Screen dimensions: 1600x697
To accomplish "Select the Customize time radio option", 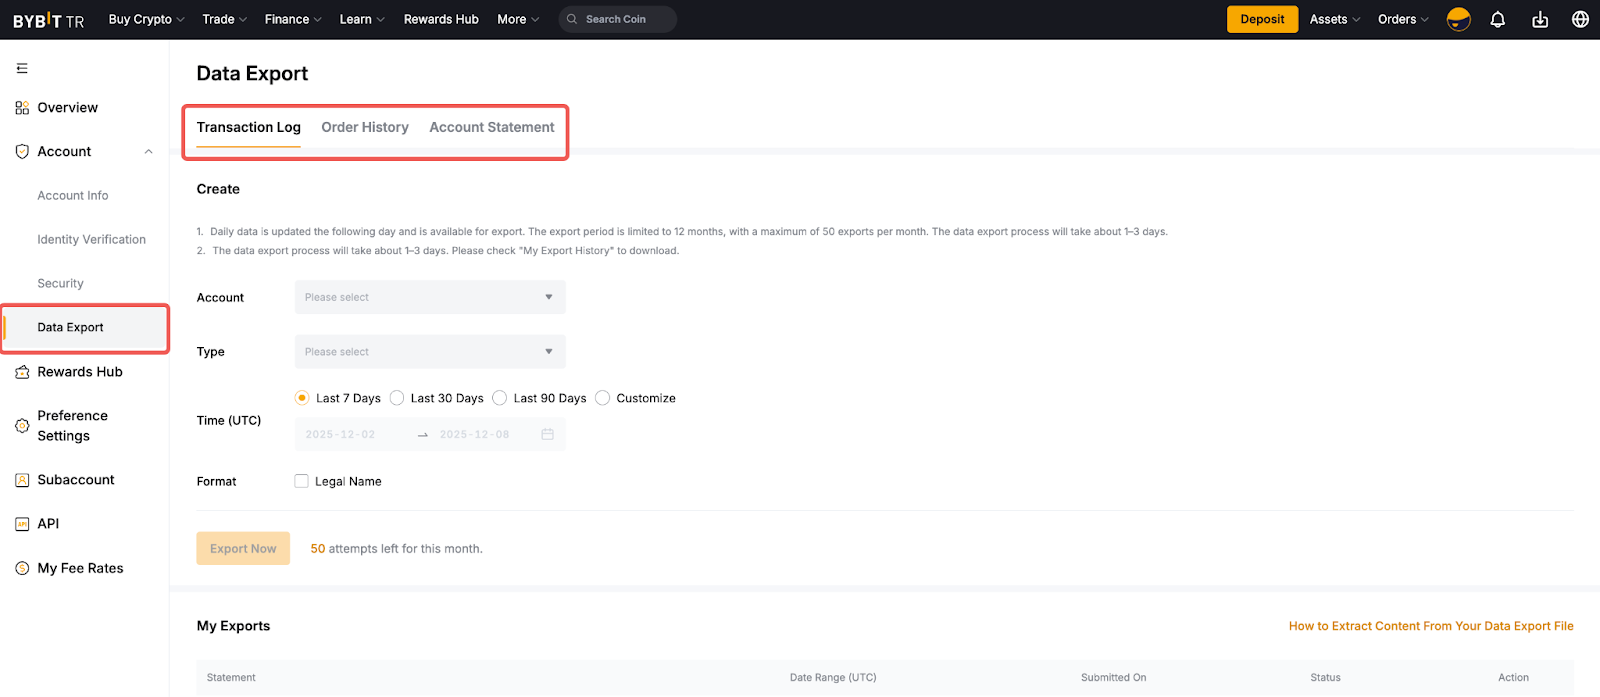I will 602,398.
